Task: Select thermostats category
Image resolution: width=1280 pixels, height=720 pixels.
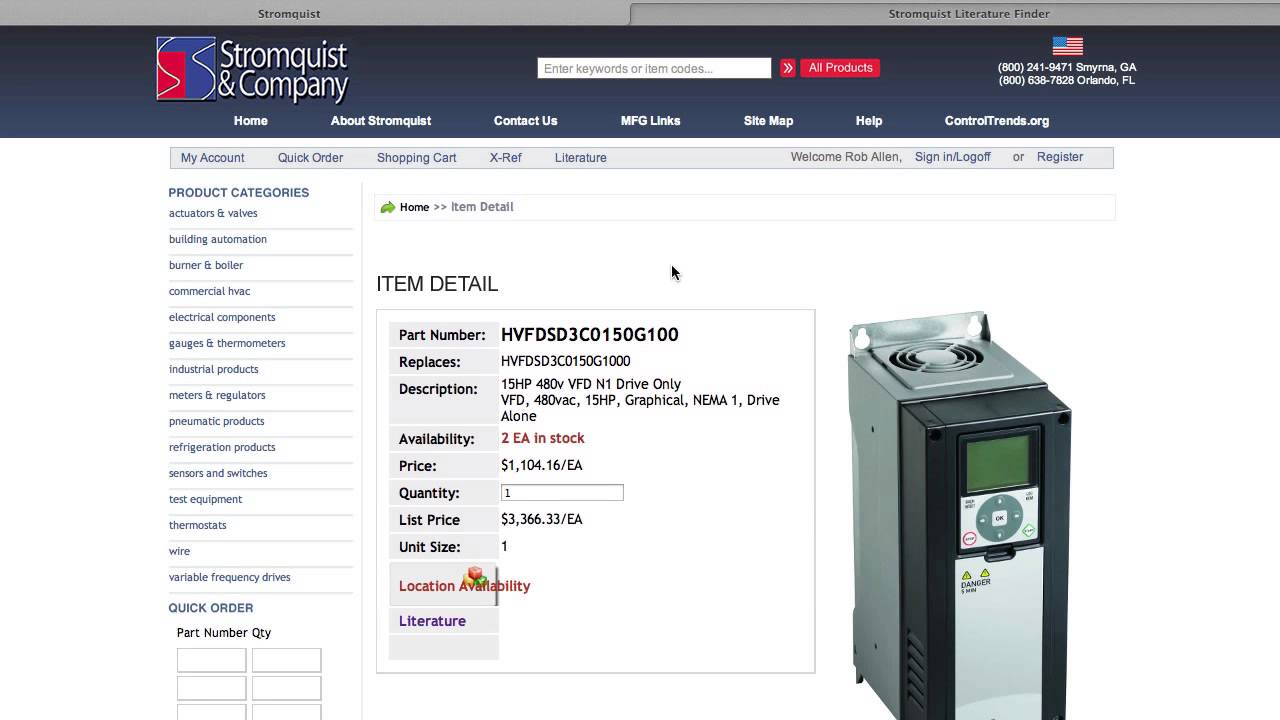Action: [x=197, y=525]
